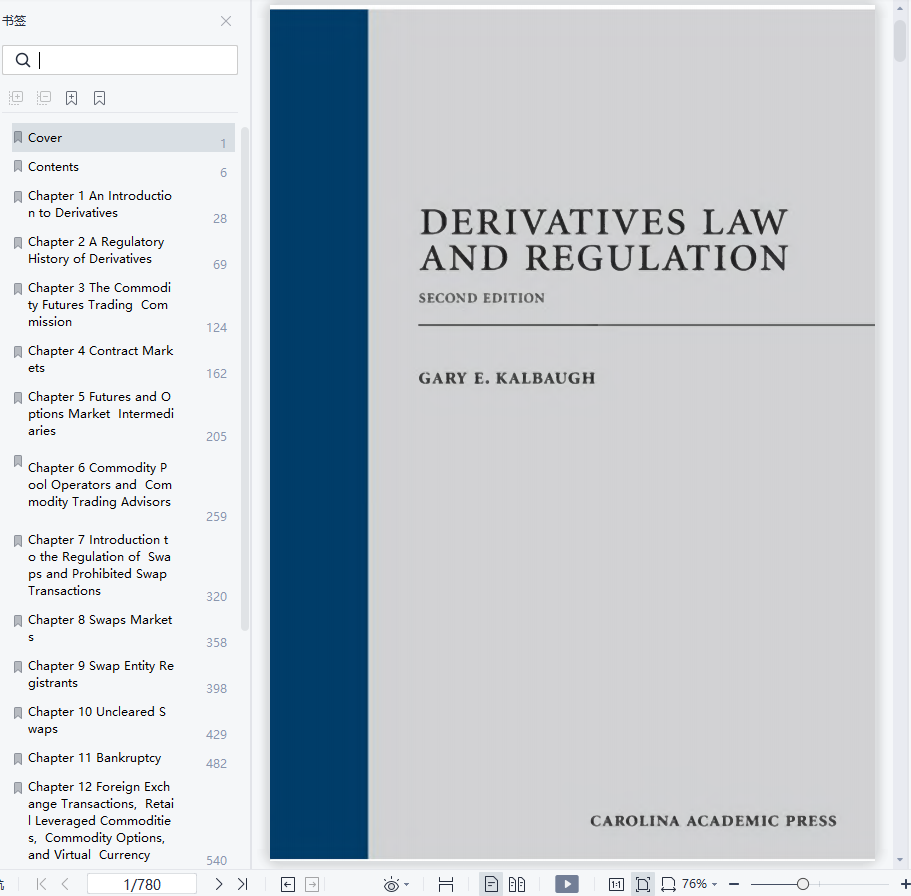Select Chapter 4 Contract Markets bookmark
The width and height of the screenshot is (911, 896).
point(123,360)
